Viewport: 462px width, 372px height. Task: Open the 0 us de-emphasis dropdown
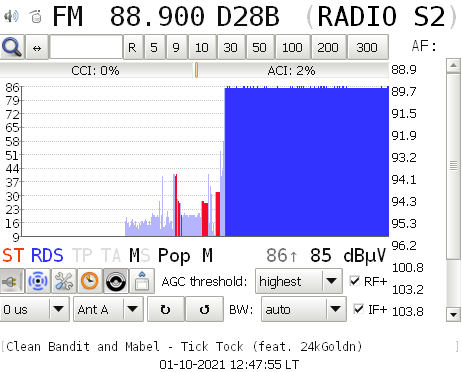[34, 309]
